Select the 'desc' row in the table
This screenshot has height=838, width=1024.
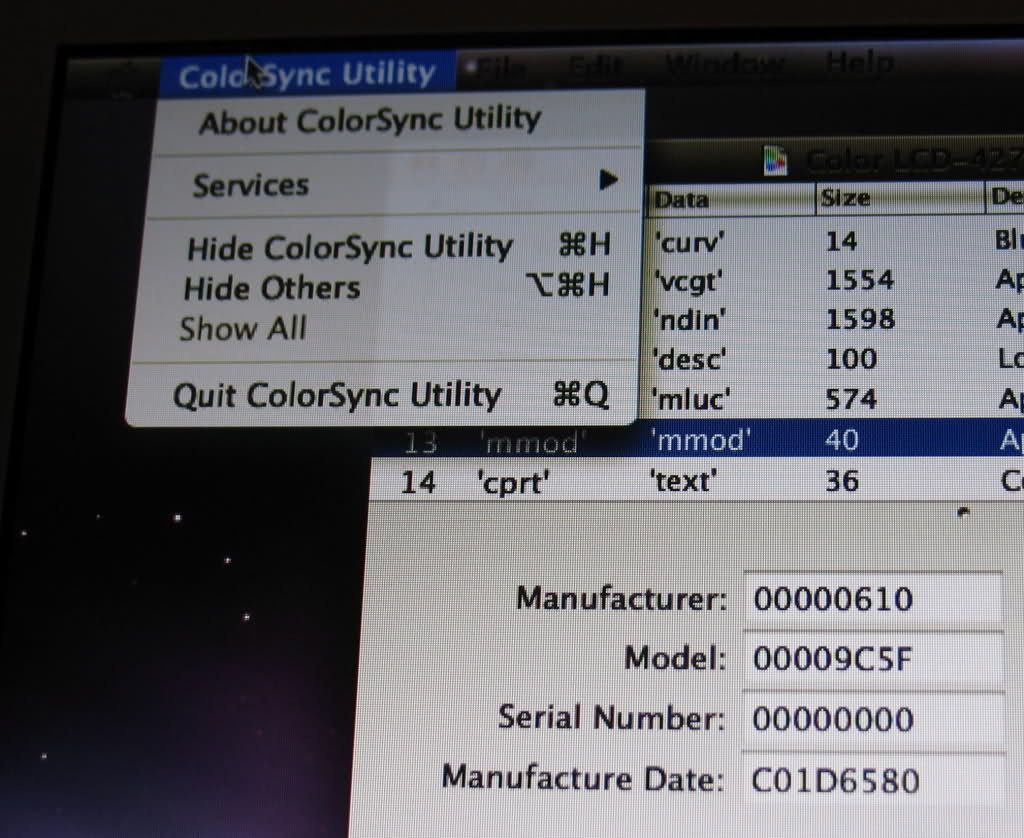point(835,359)
